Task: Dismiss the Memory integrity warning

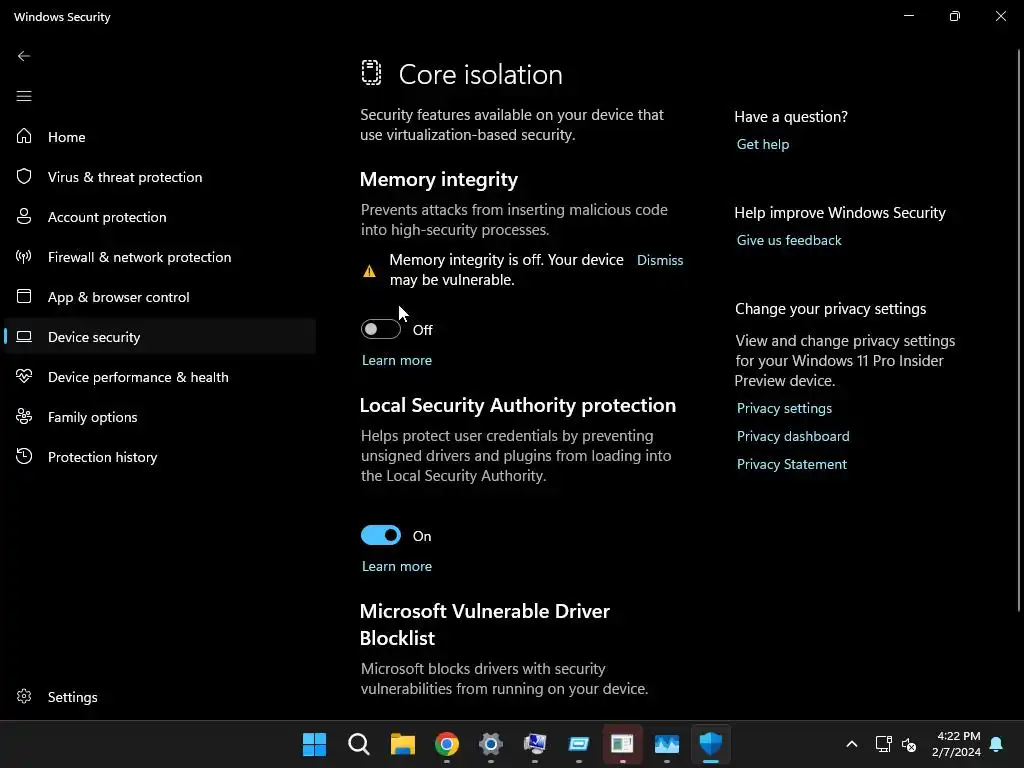Action: tap(660, 260)
